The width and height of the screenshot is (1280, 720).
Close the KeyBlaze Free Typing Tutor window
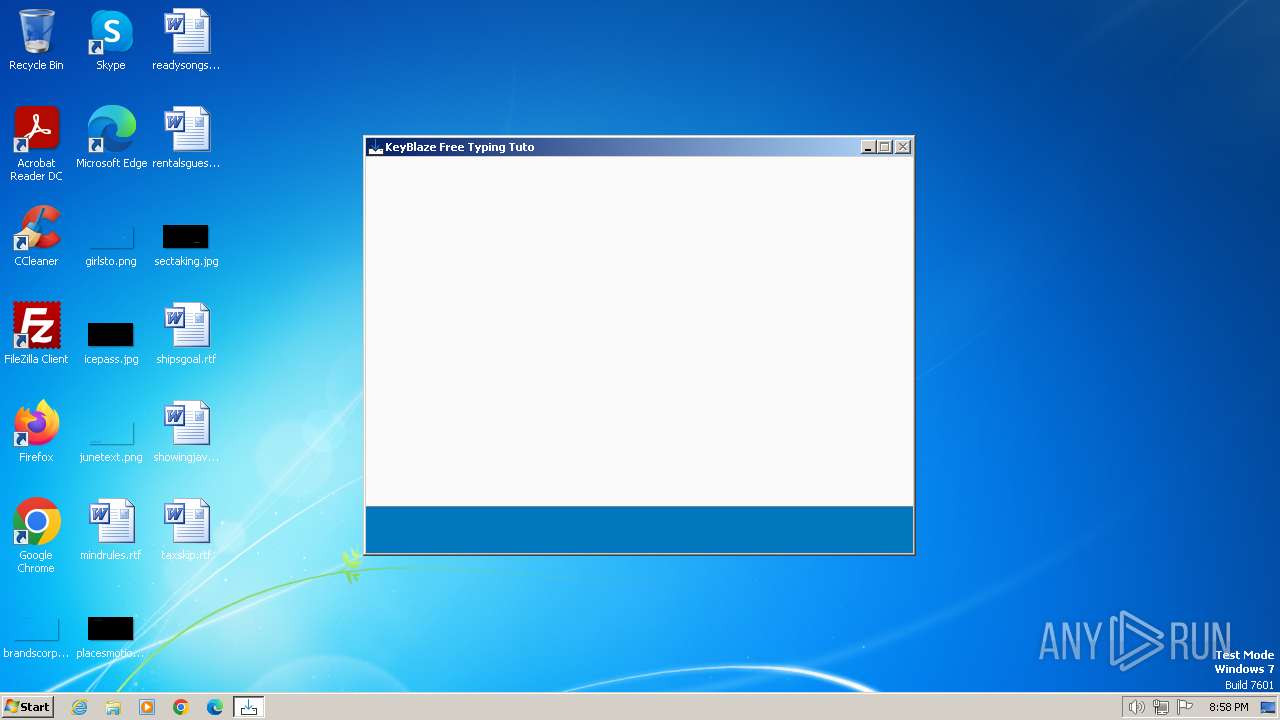tap(903, 147)
